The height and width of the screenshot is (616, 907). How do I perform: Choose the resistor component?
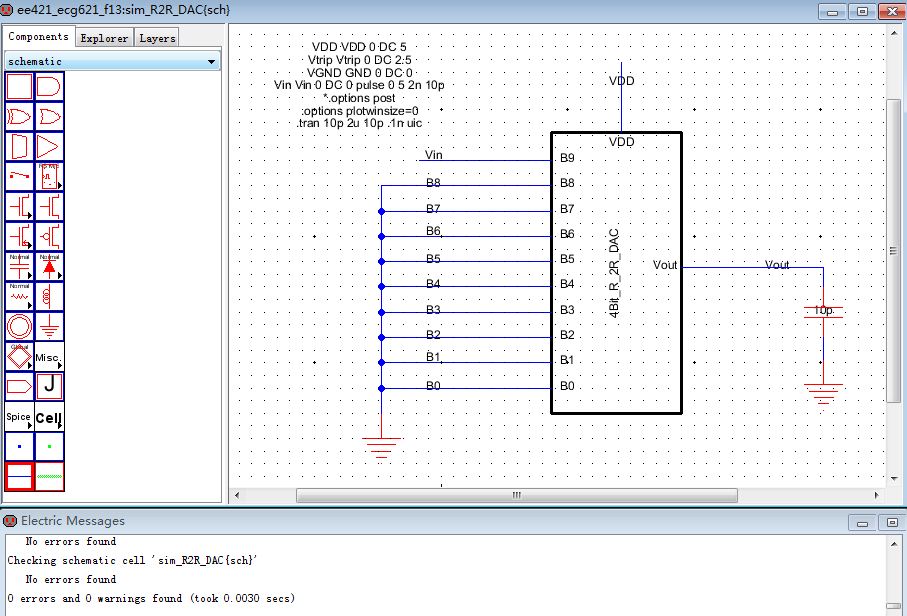point(19,296)
